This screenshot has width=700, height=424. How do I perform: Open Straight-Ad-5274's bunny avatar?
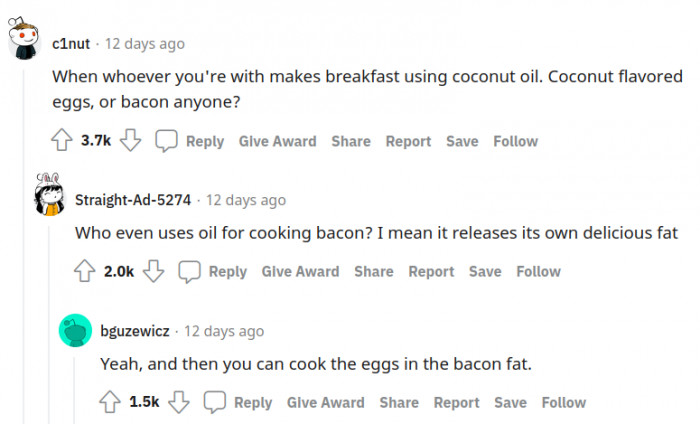click(x=50, y=195)
